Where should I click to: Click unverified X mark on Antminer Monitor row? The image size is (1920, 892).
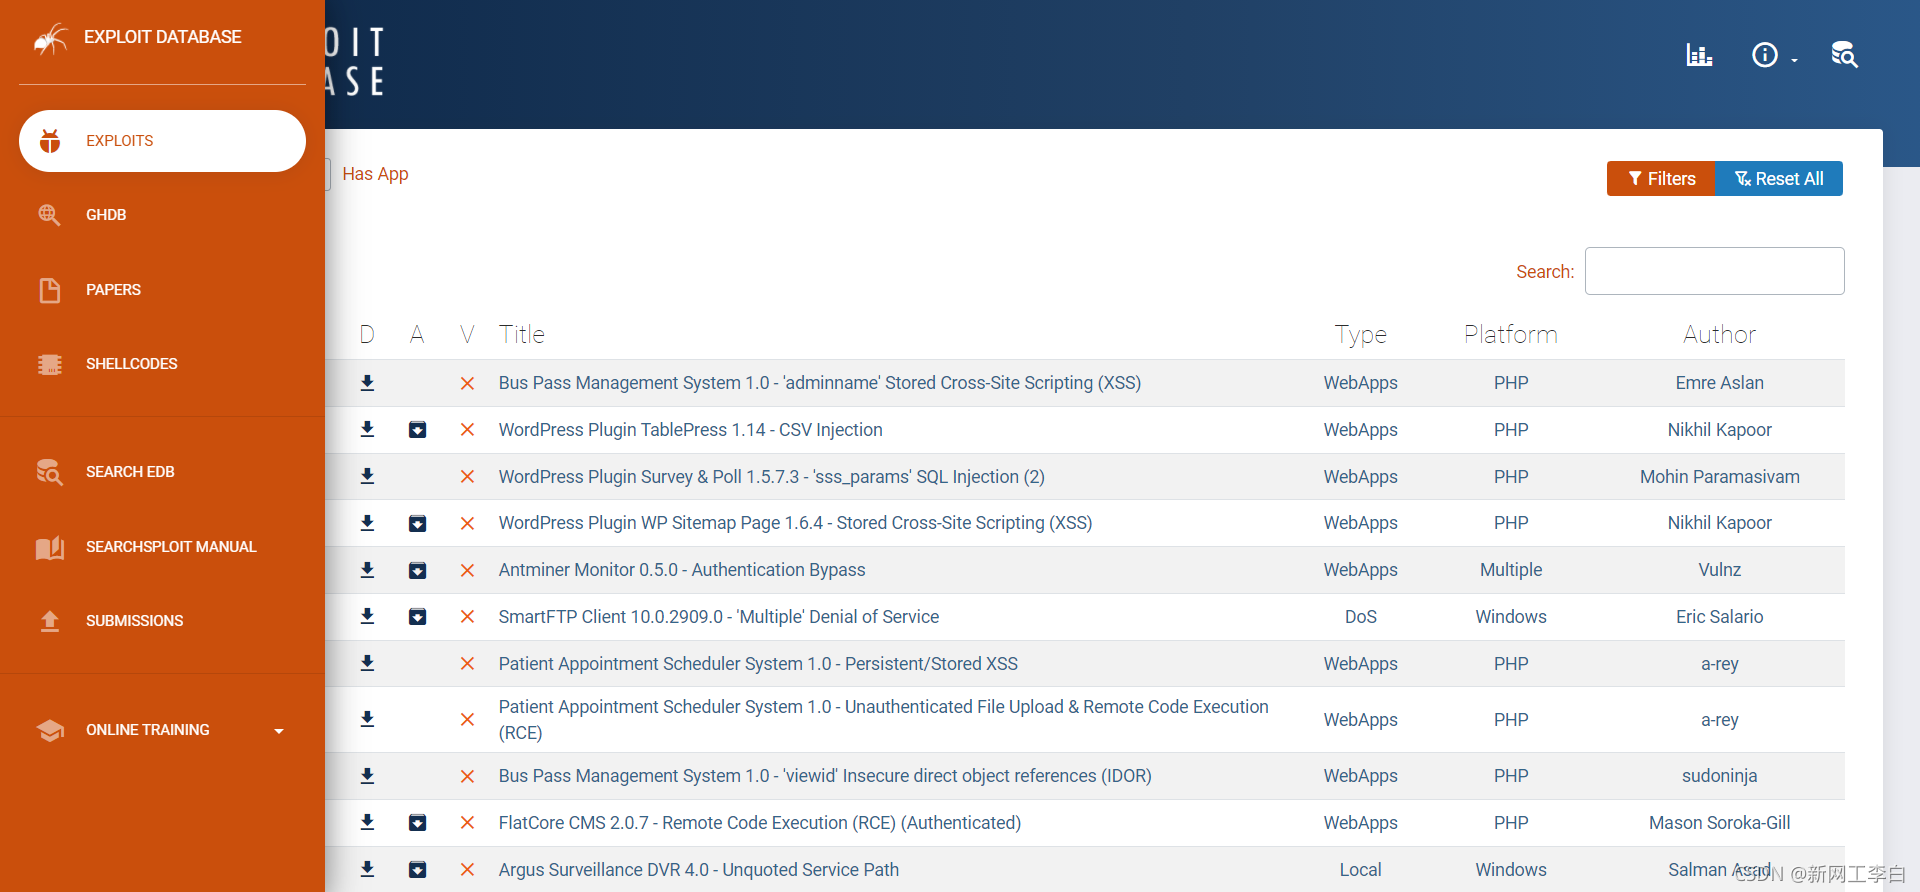coord(467,570)
